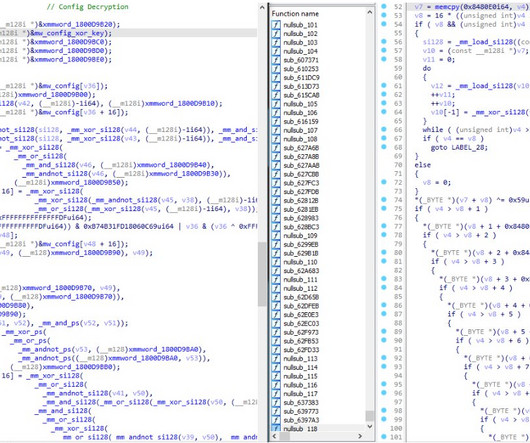
Task: Select sub_627A6B in the function list
Action: click(x=301, y=148)
